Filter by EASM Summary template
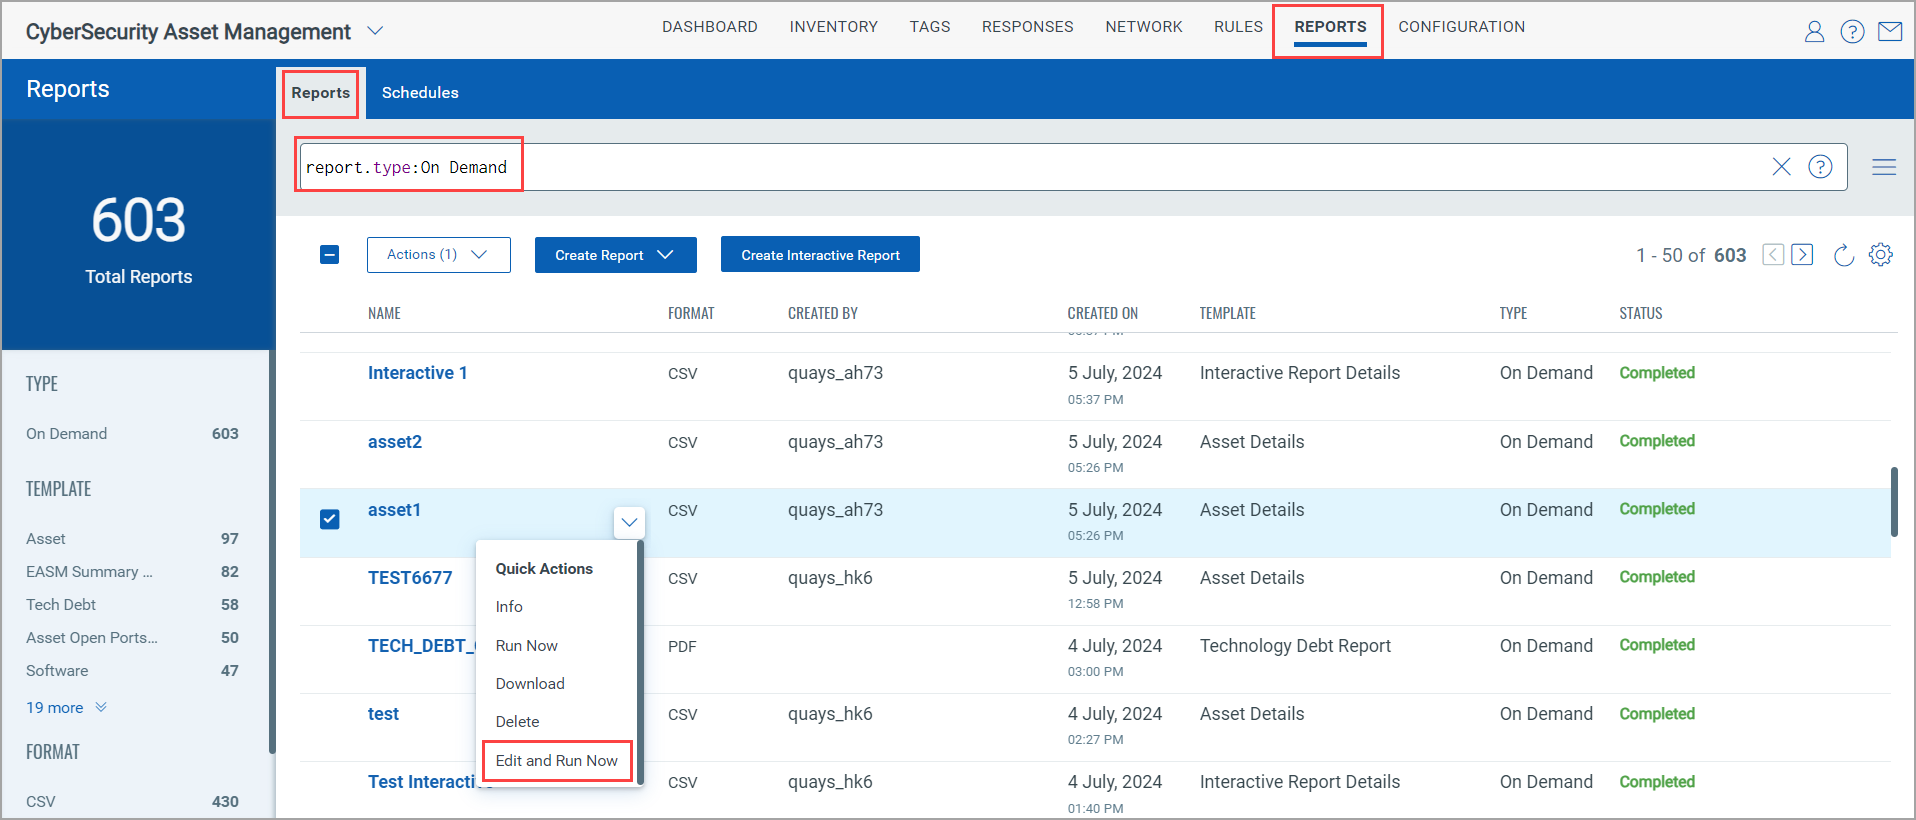Image resolution: width=1916 pixels, height=820 pixels. [x=132, y=572]
